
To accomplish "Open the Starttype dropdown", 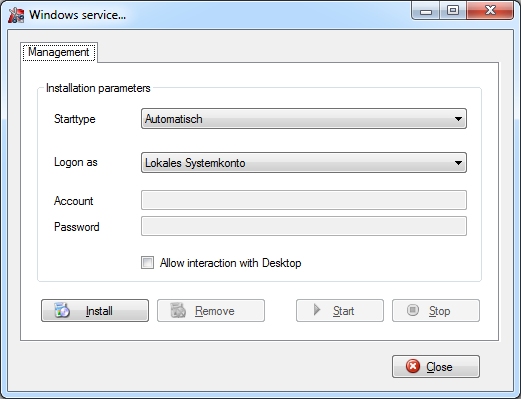I will click(304, 119).
